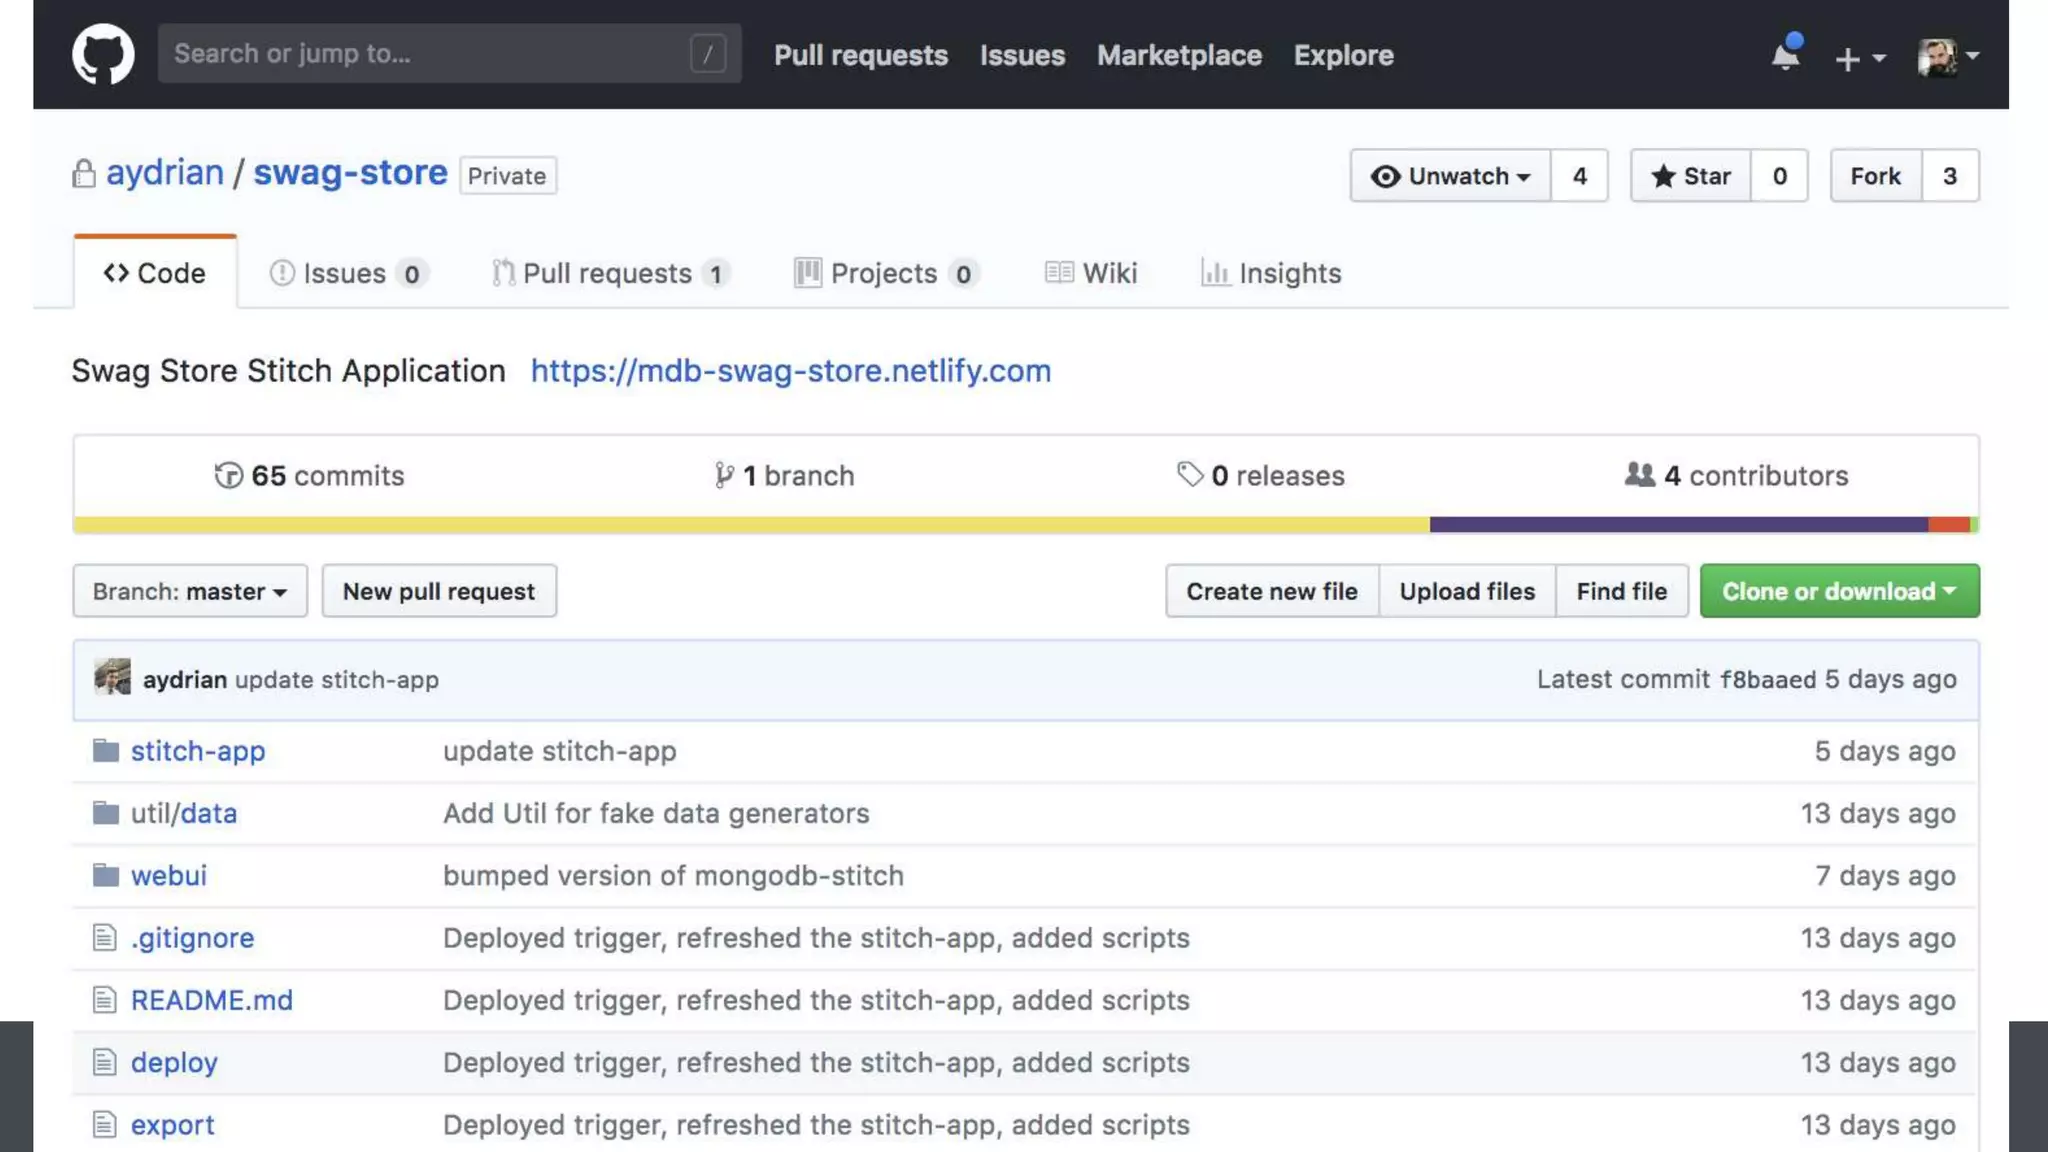This screenshot has height=1152, width=2048.
Task: Click the watchers count 4
Action: (1579, 176)
